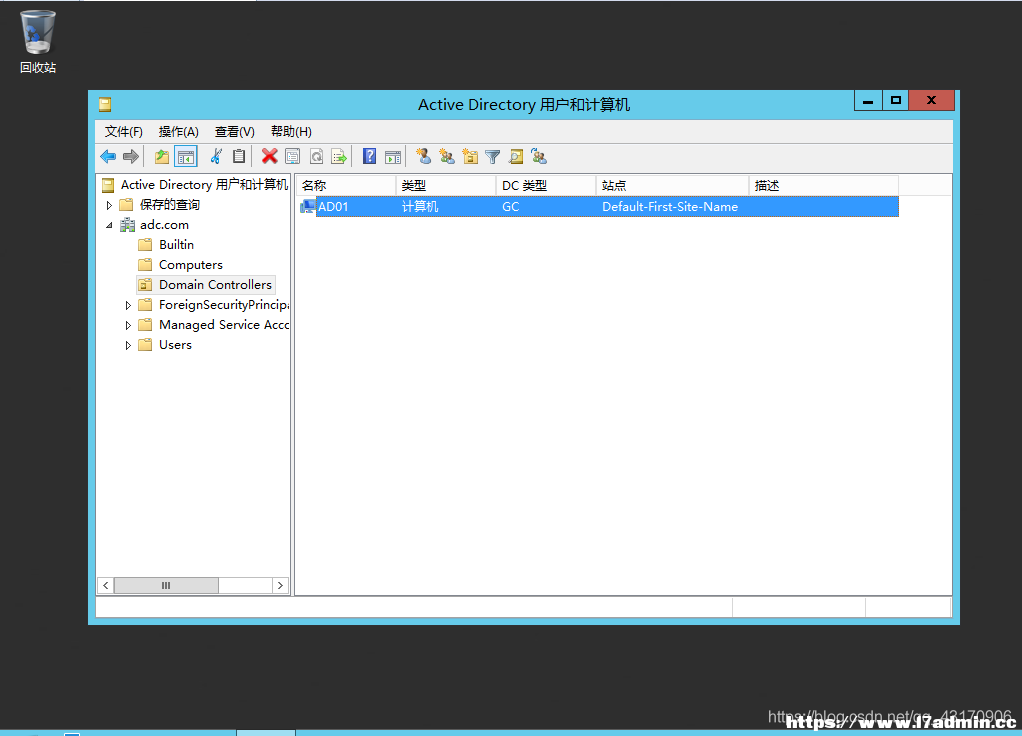Select the Computers container

click(x=190, y=265)
